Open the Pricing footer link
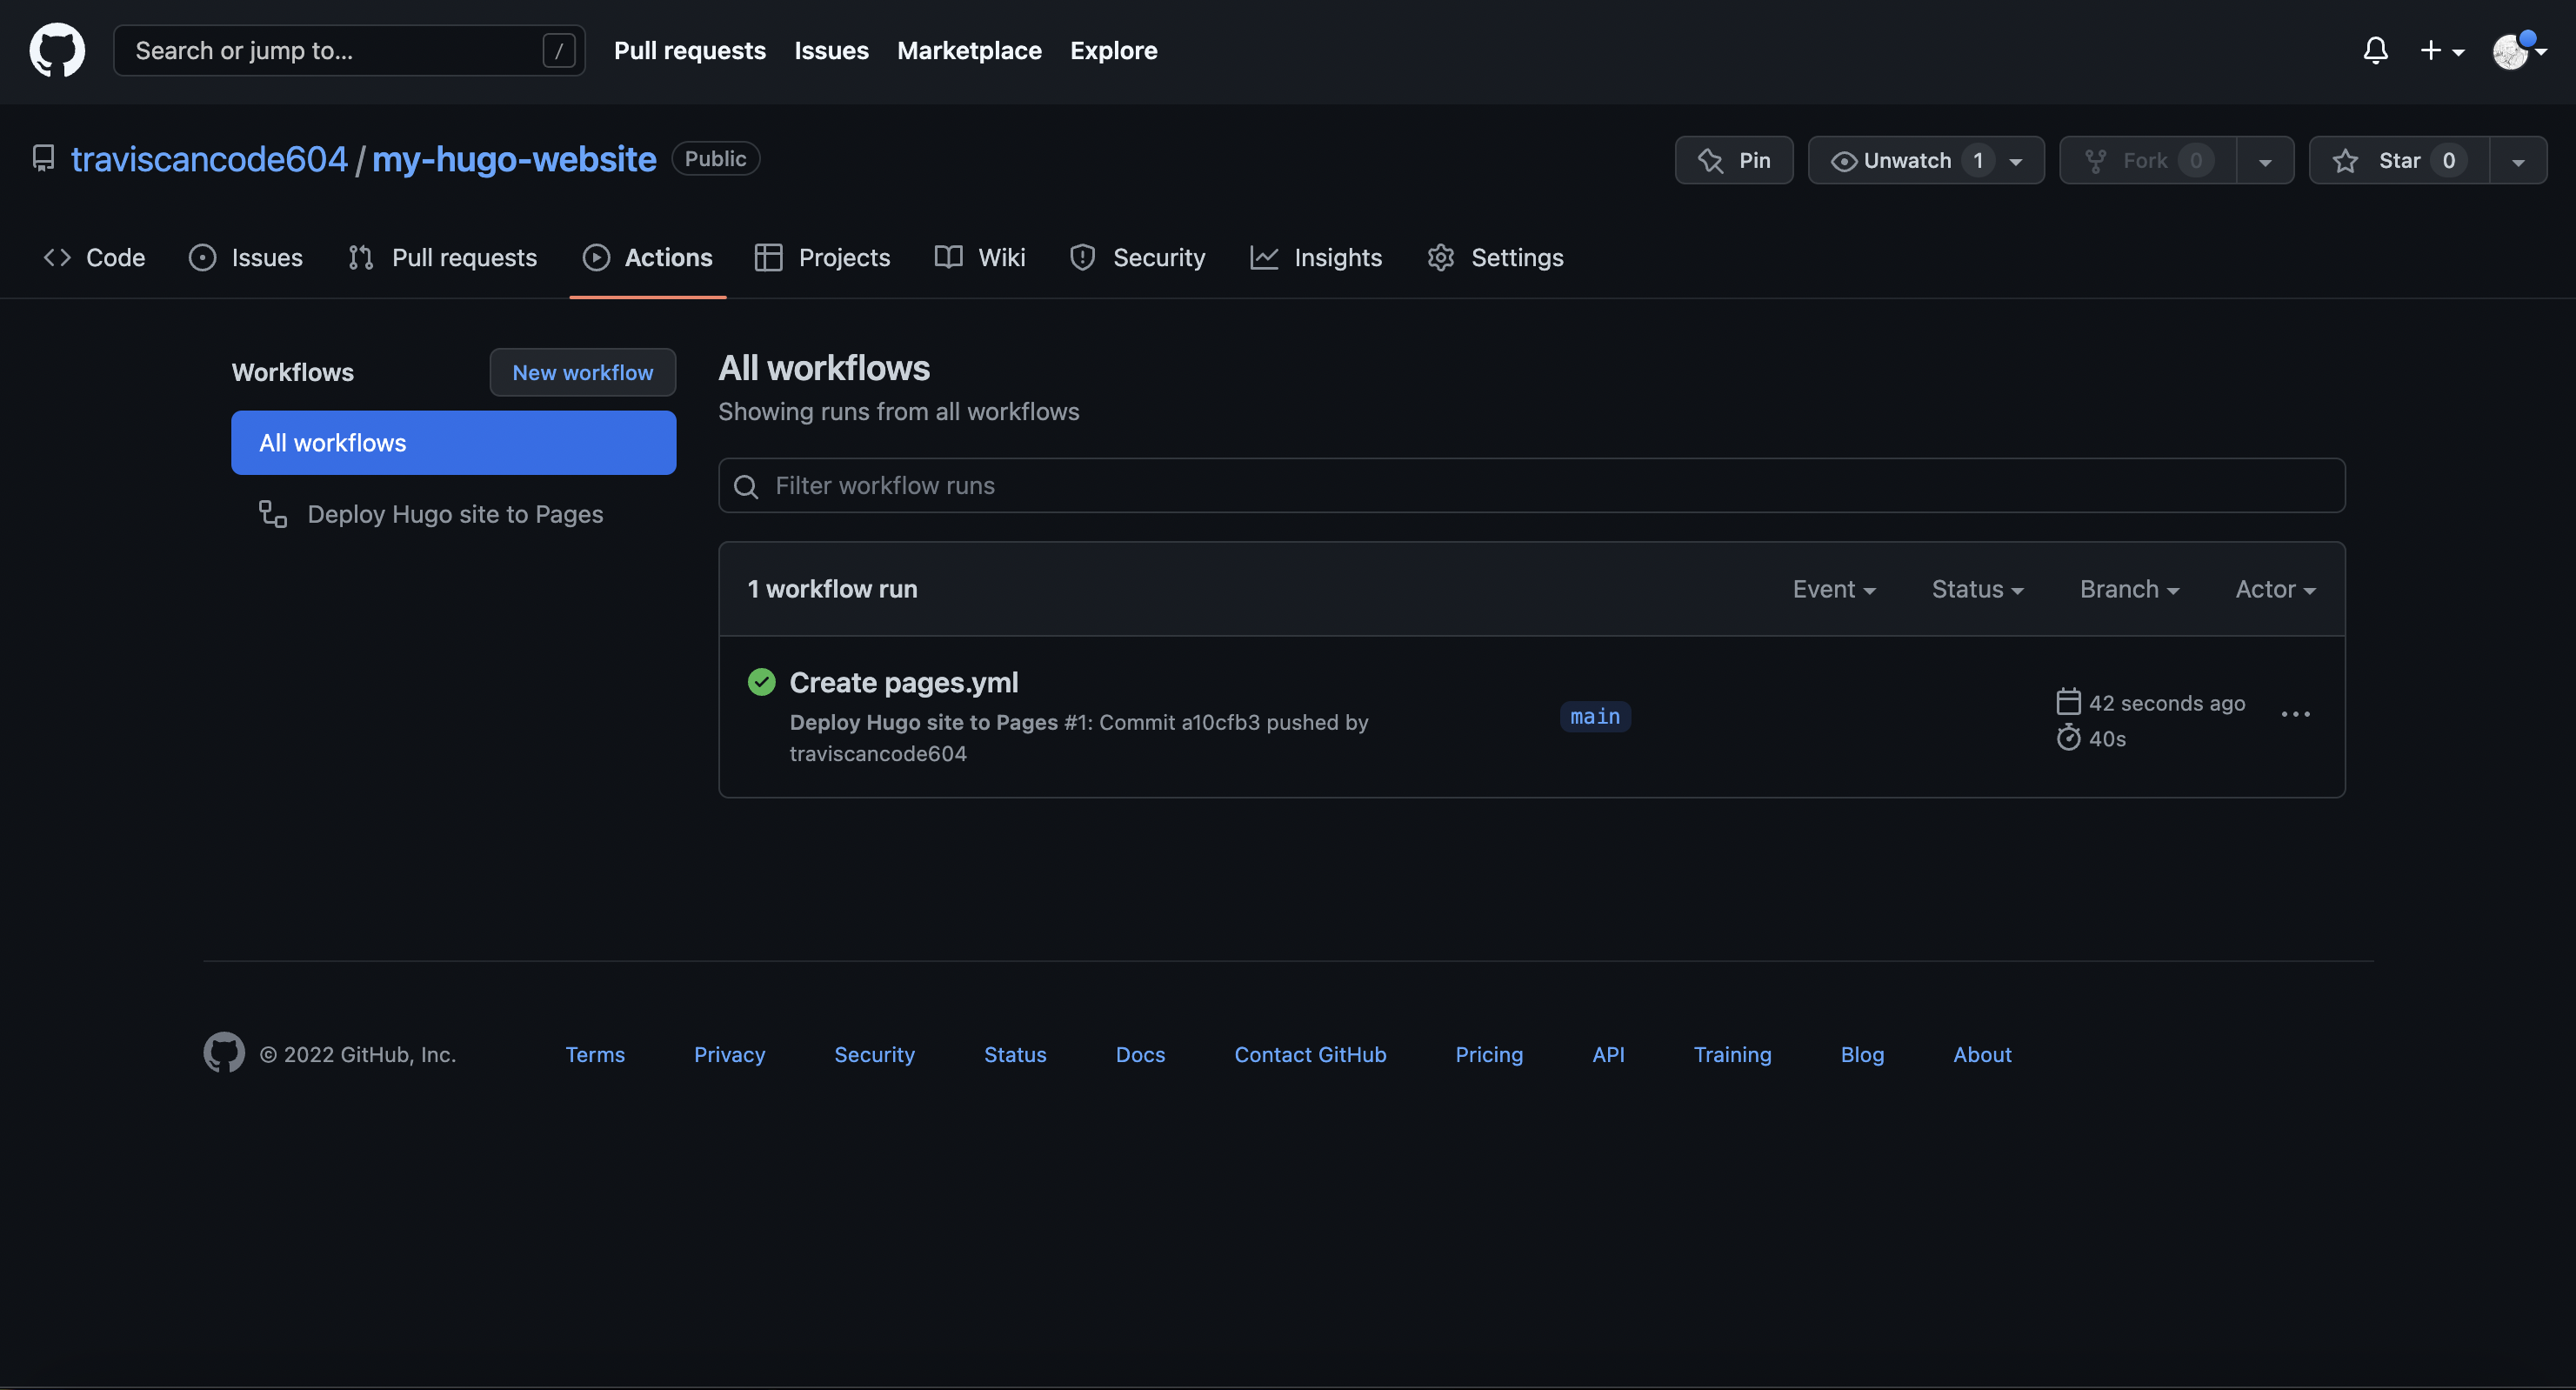The image size is (2576, 1390). (x=1488, y=1054)
